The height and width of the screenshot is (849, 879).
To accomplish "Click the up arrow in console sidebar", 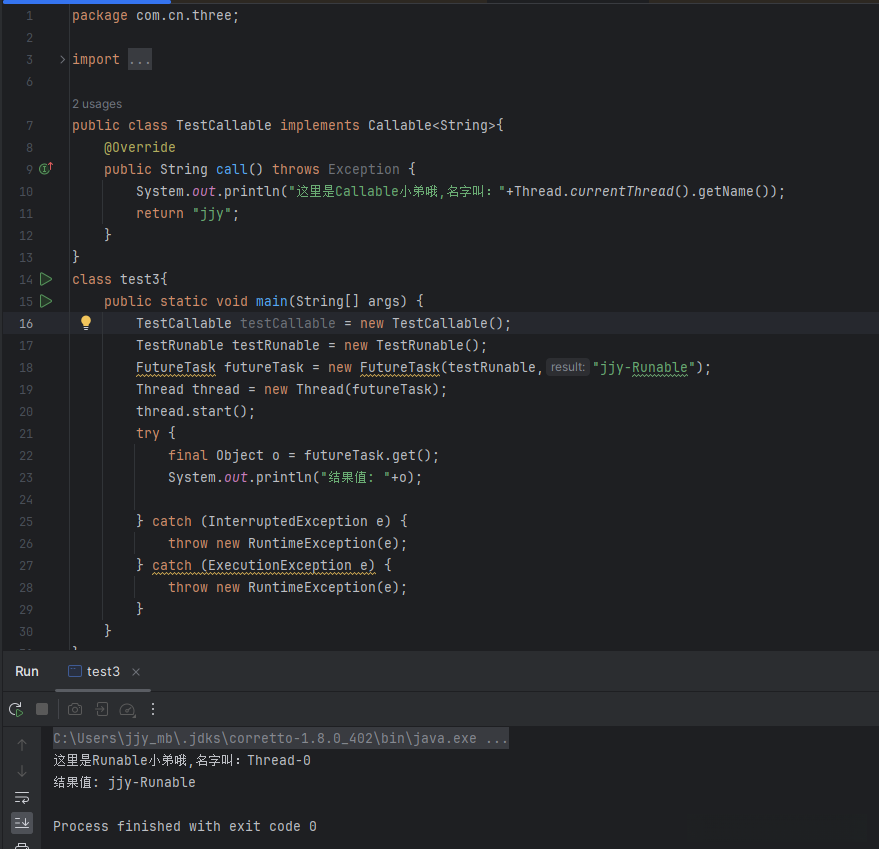I will [x=22, y=745].
